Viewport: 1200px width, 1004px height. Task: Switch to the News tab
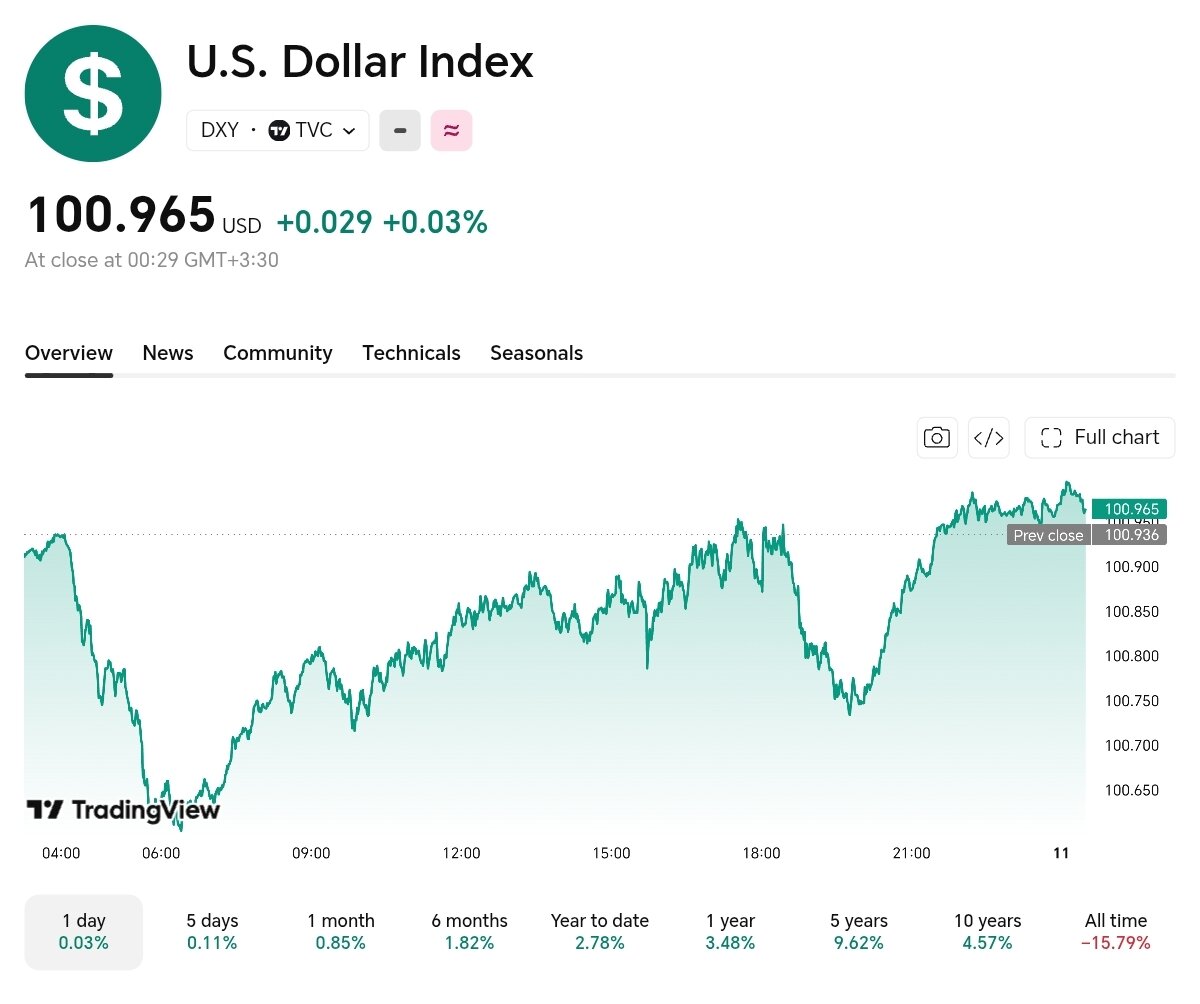(x=168, y=353)
